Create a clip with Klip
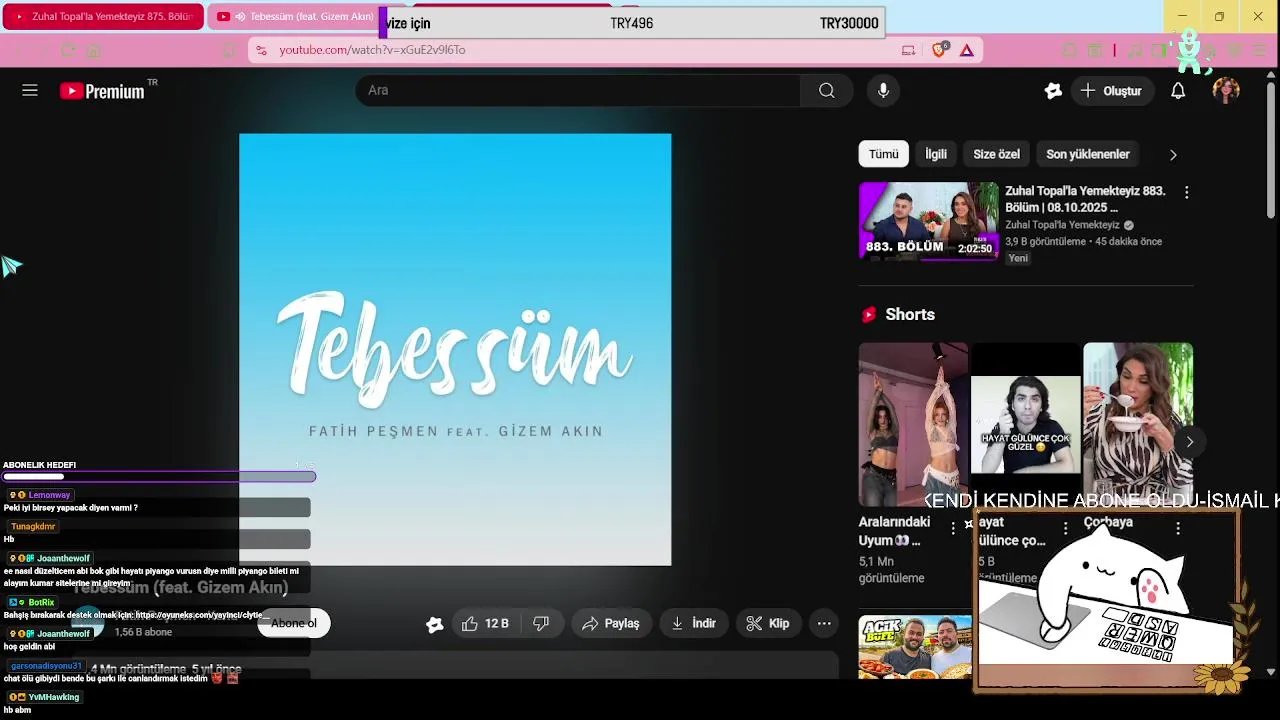The width and height of the screenshot is (1280, 720). pos(769,623)
